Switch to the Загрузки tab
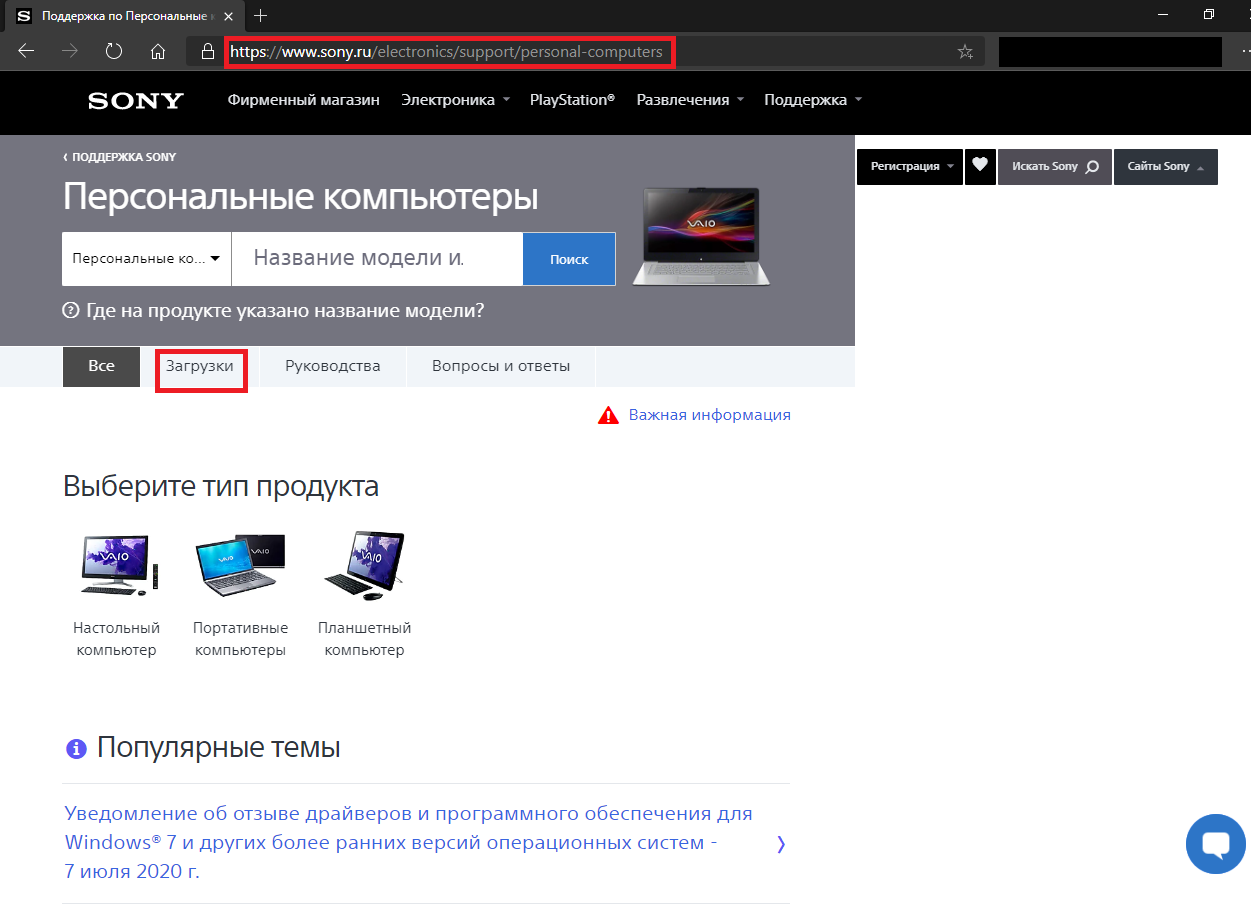The height and width of the screenshot is (917, 1251). tap(200, 366)
